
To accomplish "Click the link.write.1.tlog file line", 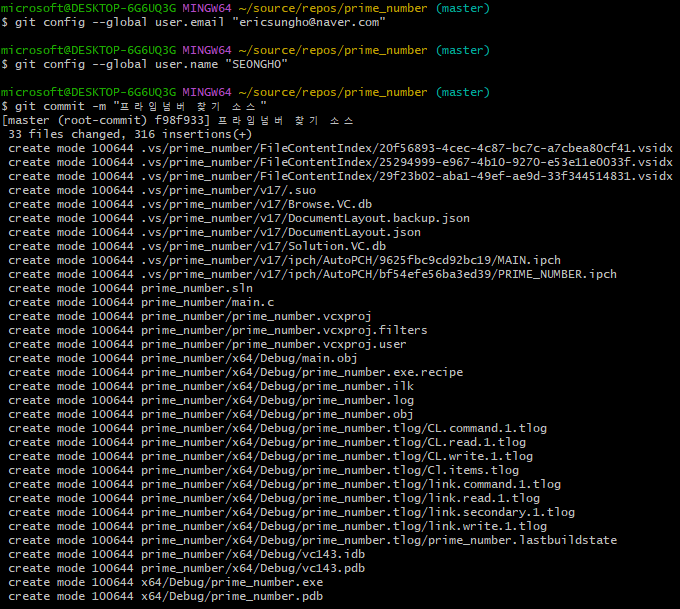I will (278, 526).
